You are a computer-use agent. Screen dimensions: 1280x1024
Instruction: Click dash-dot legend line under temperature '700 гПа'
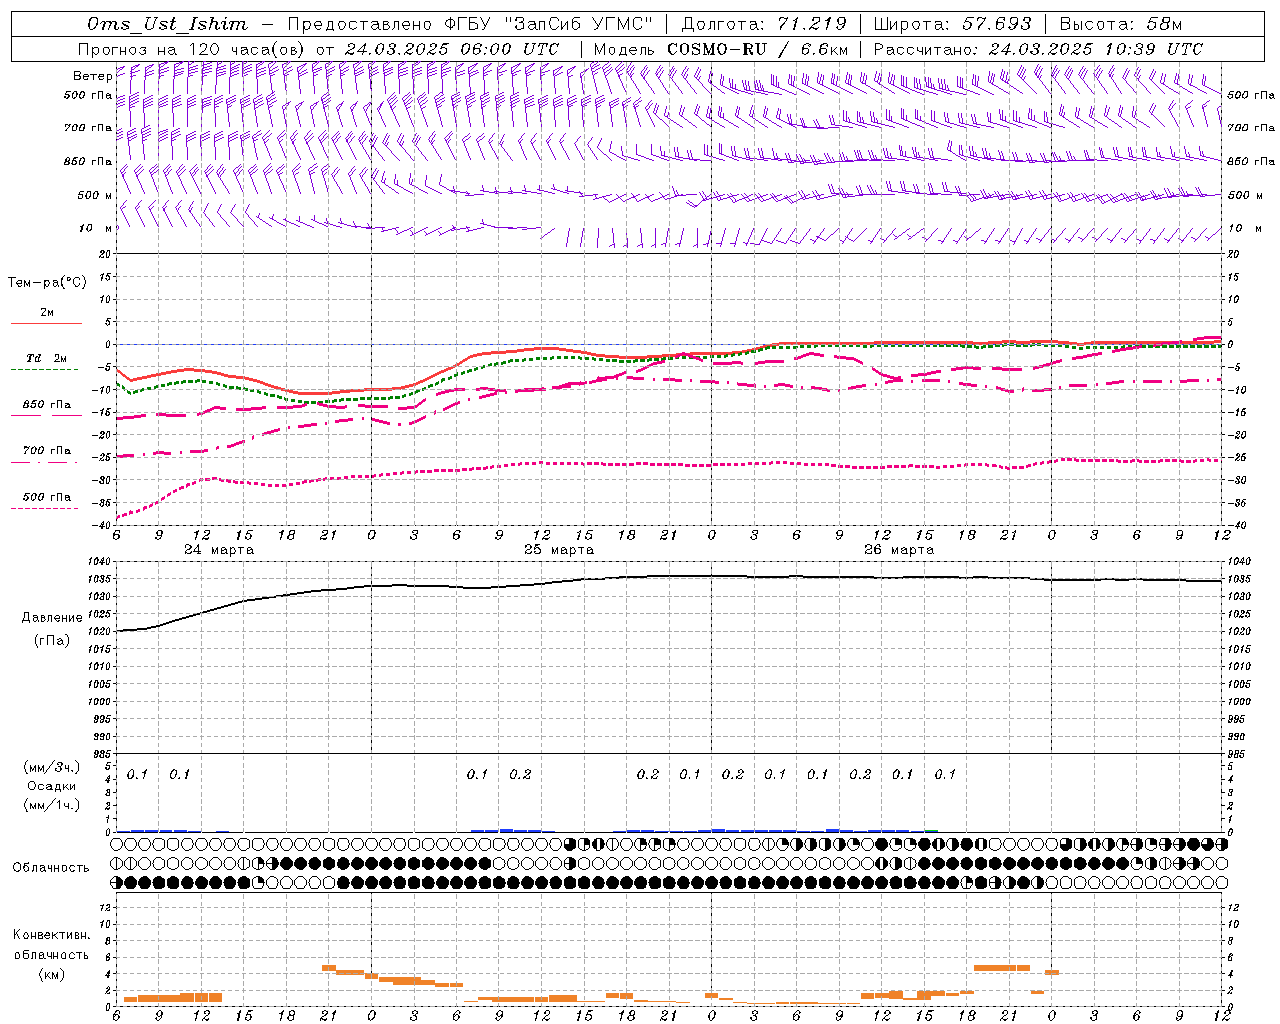(x=44, y=462)
